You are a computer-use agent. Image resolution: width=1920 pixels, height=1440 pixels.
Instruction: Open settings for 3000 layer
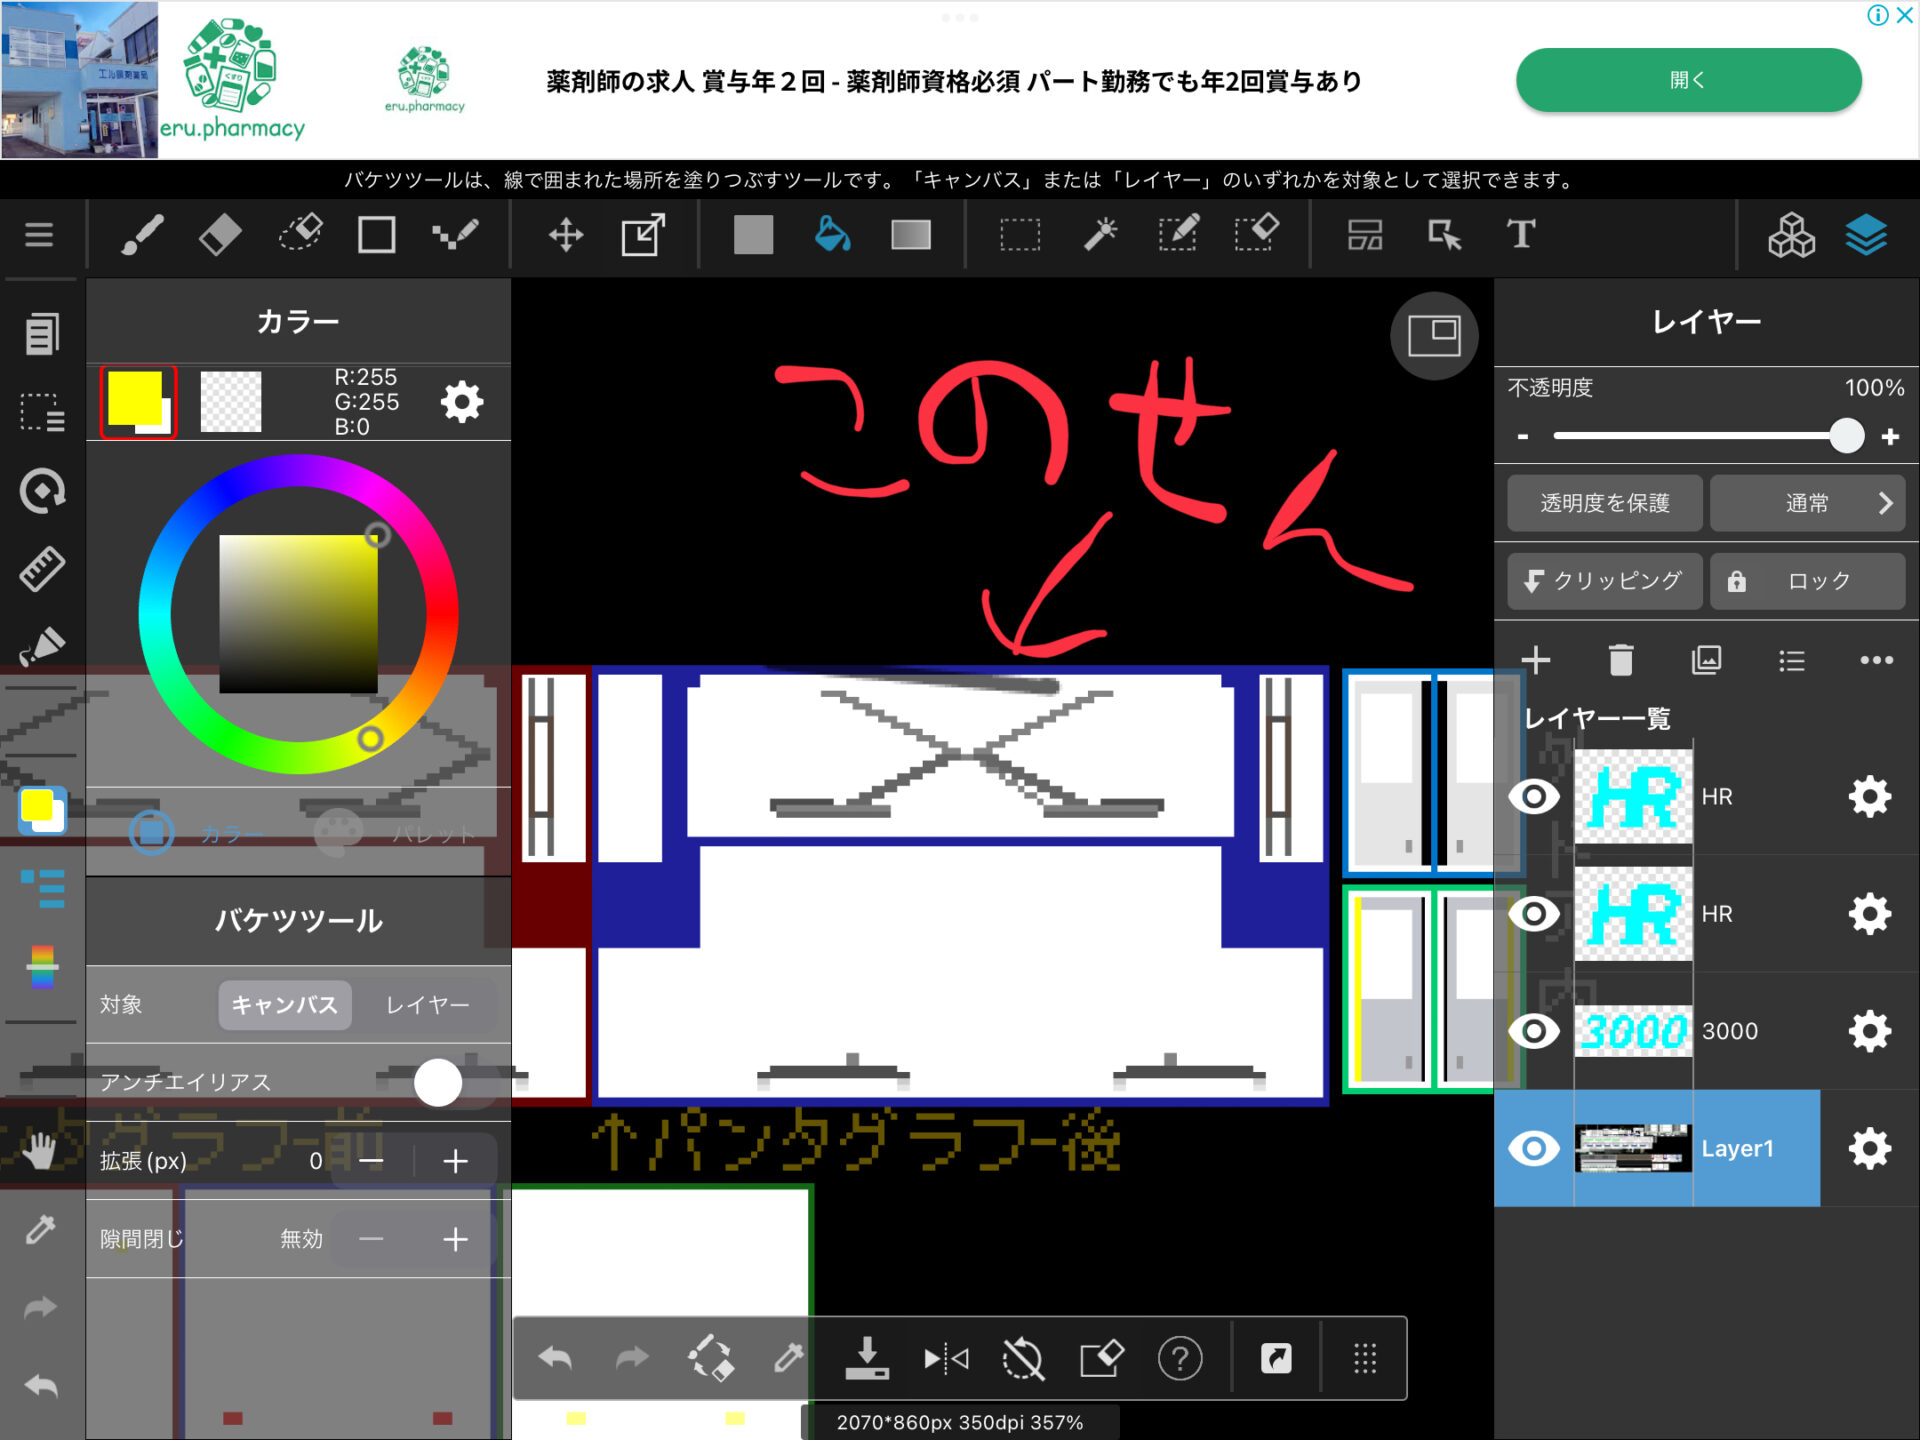pyautogui.click(x=1869, y=1031)
